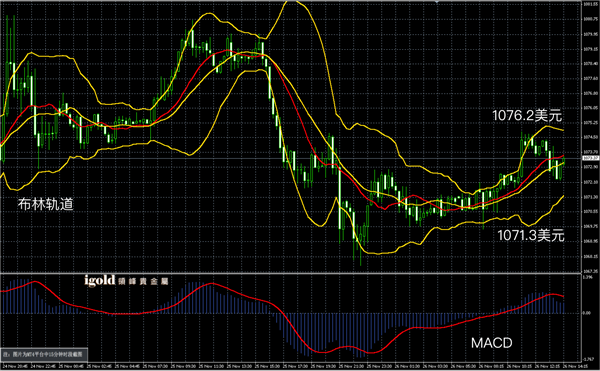
Task: Click the 1080.75 level on price axis
Action: [x=591, y=19]
